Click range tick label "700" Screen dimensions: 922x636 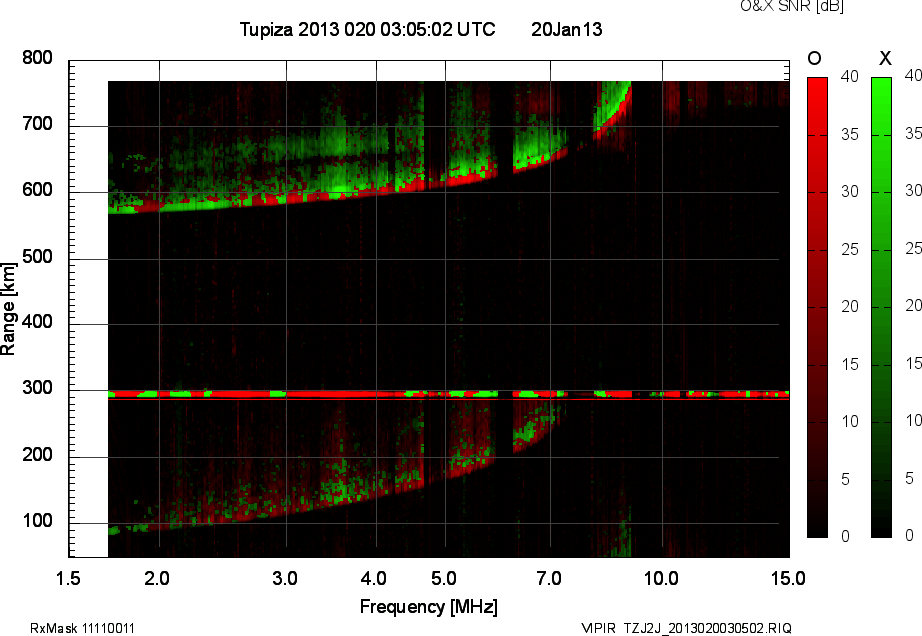[x=38, y=124]
